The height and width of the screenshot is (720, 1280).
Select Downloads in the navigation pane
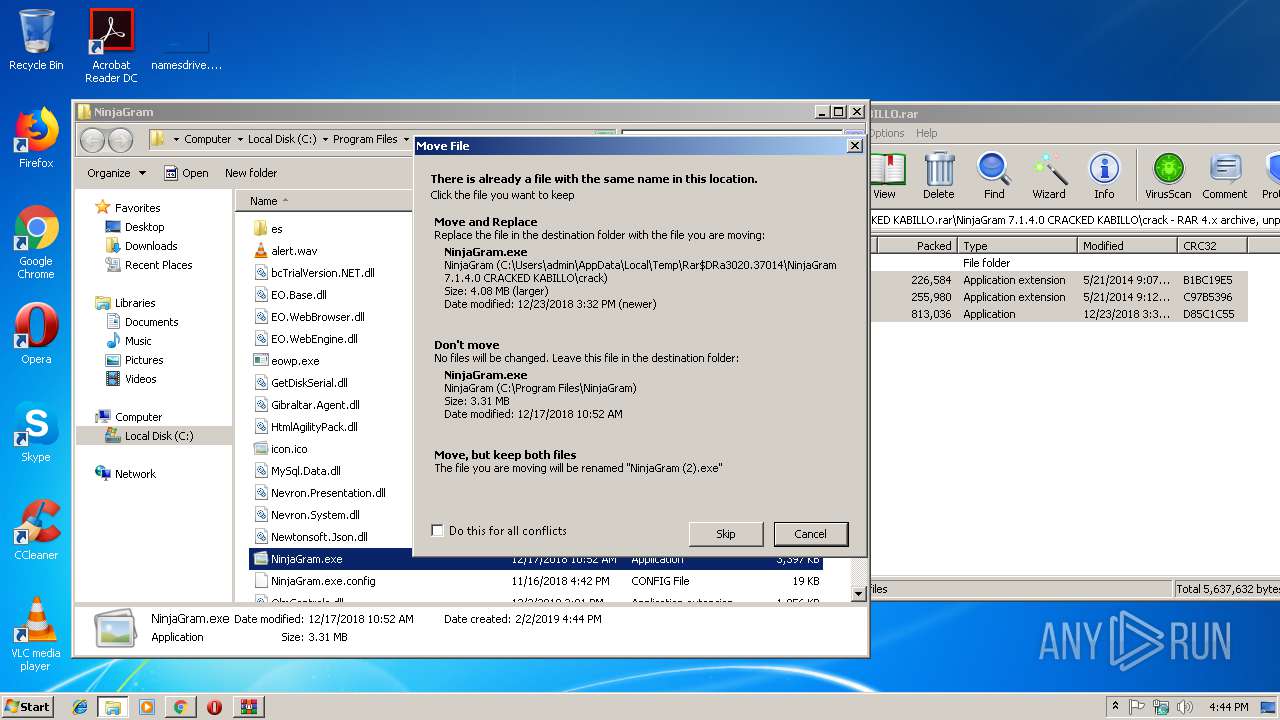151,246
